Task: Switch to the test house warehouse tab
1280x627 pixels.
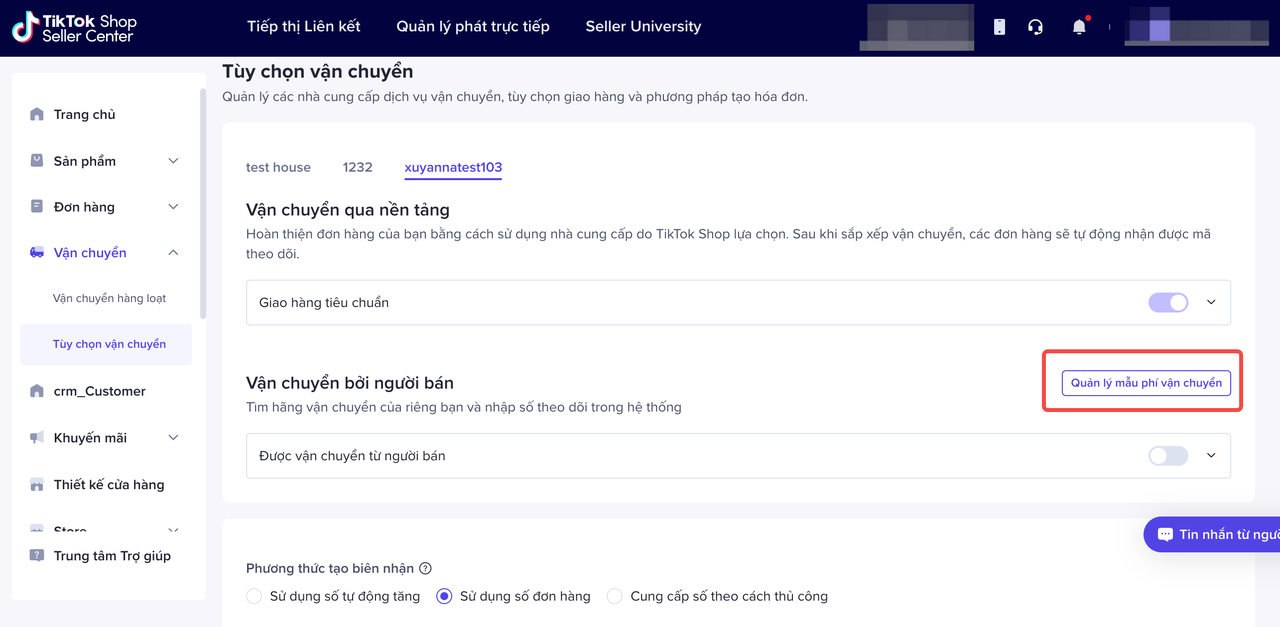Action: 278,167
